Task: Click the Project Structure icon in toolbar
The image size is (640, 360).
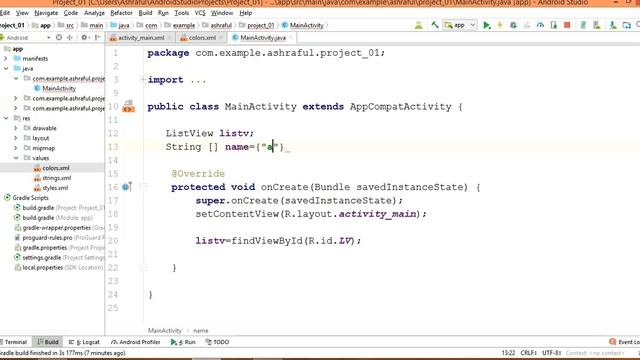Action: coord(627,25)
